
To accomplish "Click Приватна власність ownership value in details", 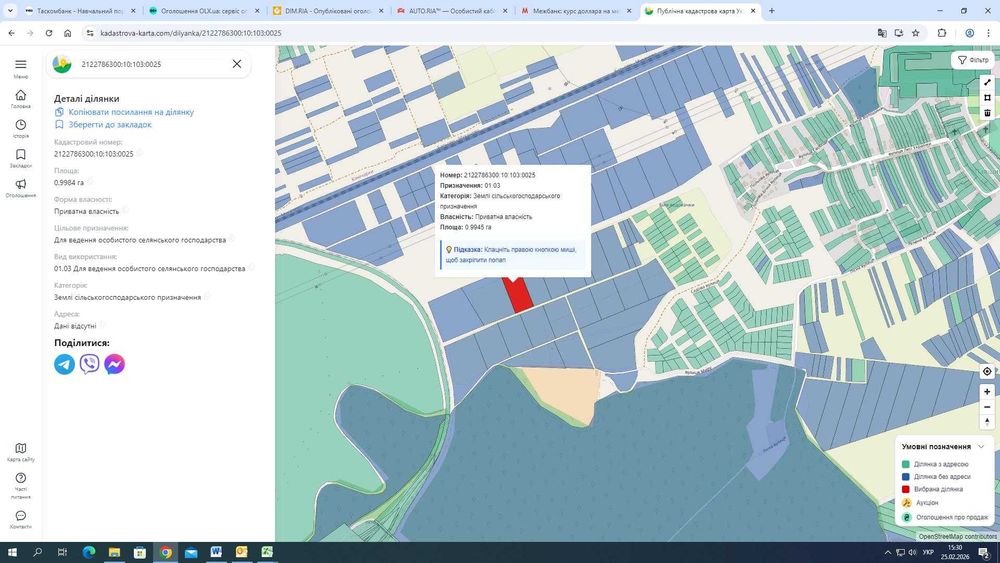I will 86,212.
